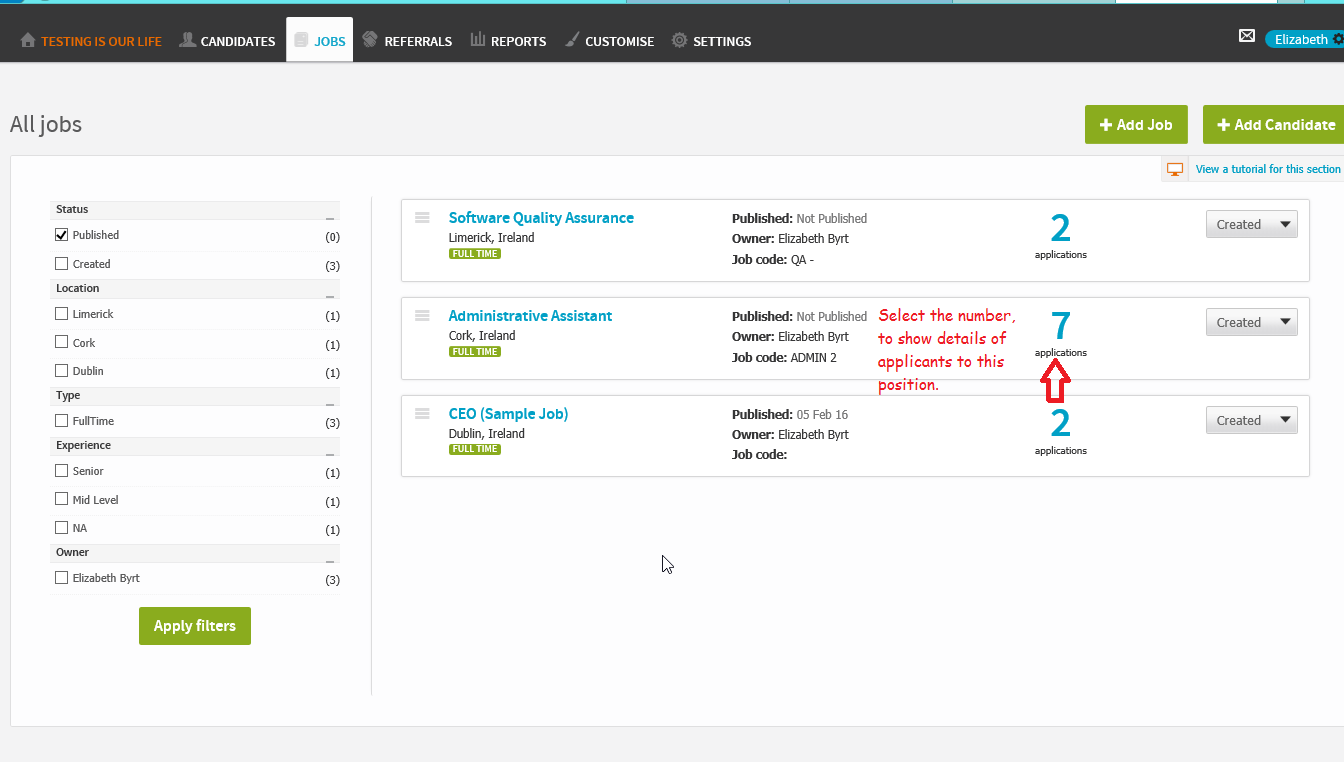
Task: Click drag handle icon for CEO (Sample Job)
Action: [422, 414]
